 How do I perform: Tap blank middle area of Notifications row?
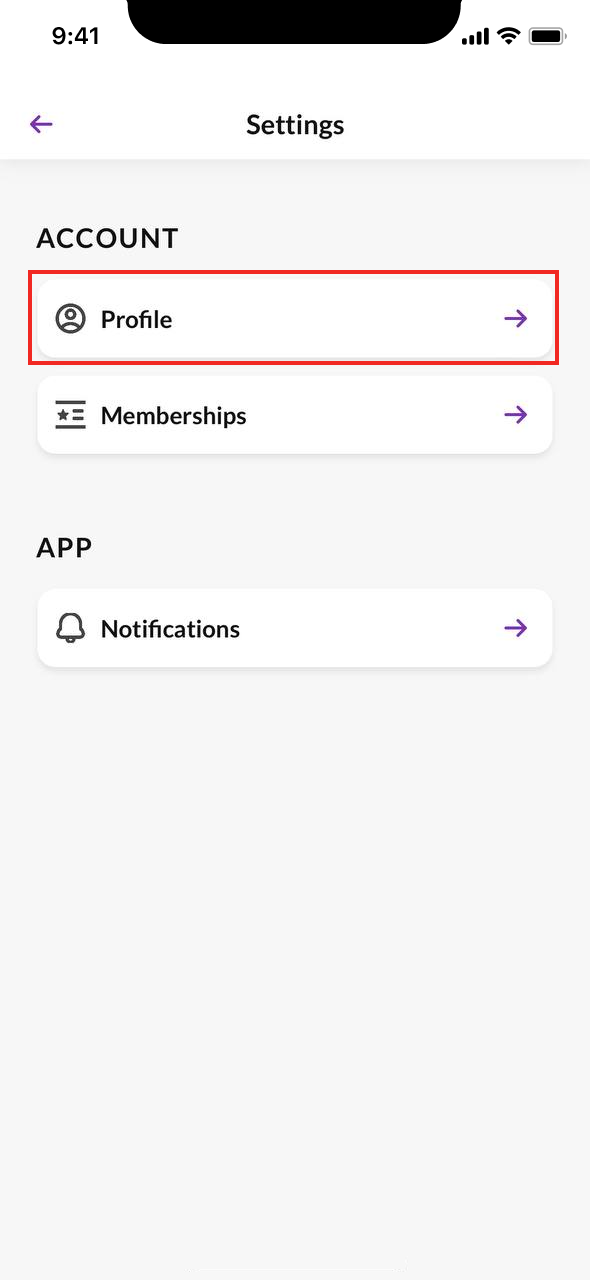370,628
